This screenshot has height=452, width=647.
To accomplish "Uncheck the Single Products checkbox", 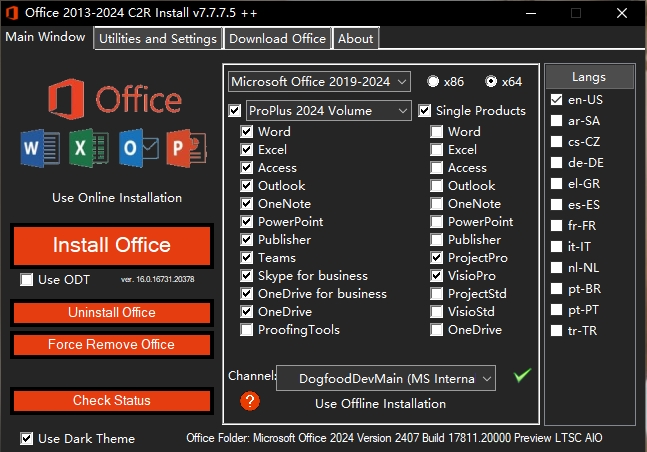I will (425, 111).
